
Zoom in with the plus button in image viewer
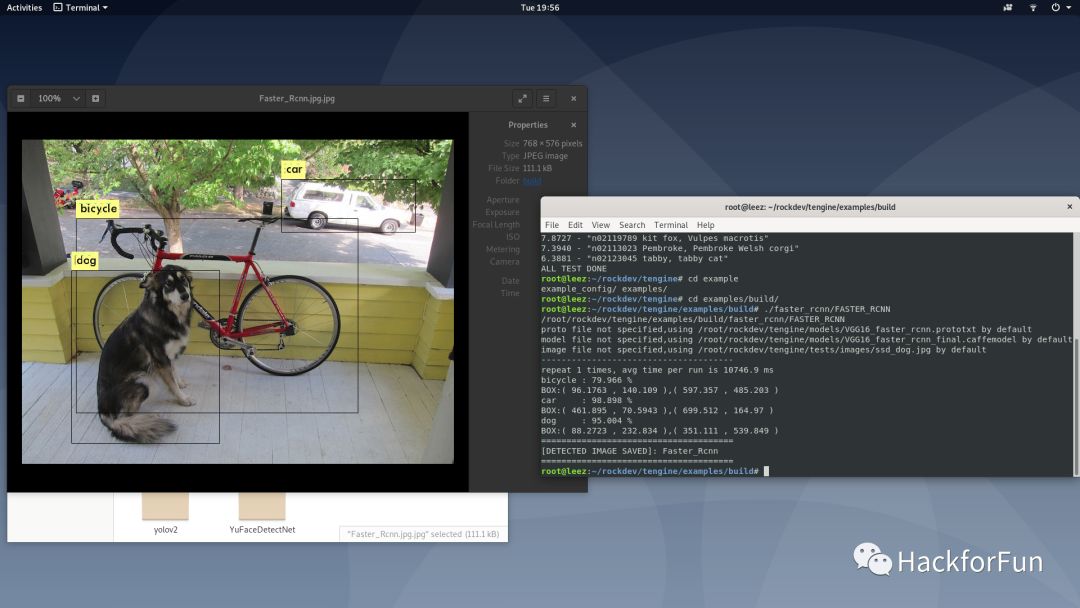[96, 98]
